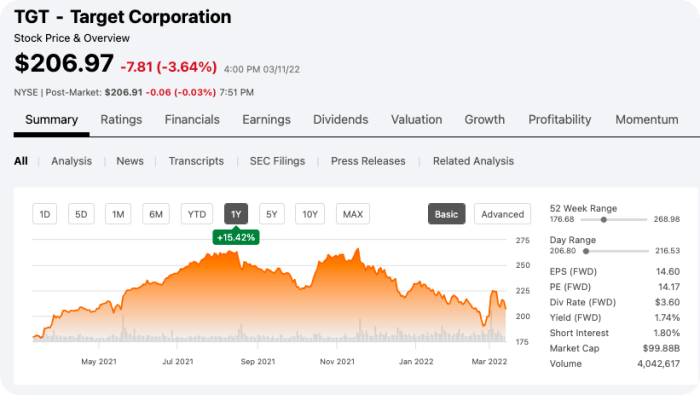The image size is (700, 395).
Task: Switch to Advanced chart mode
Action: 502,214
